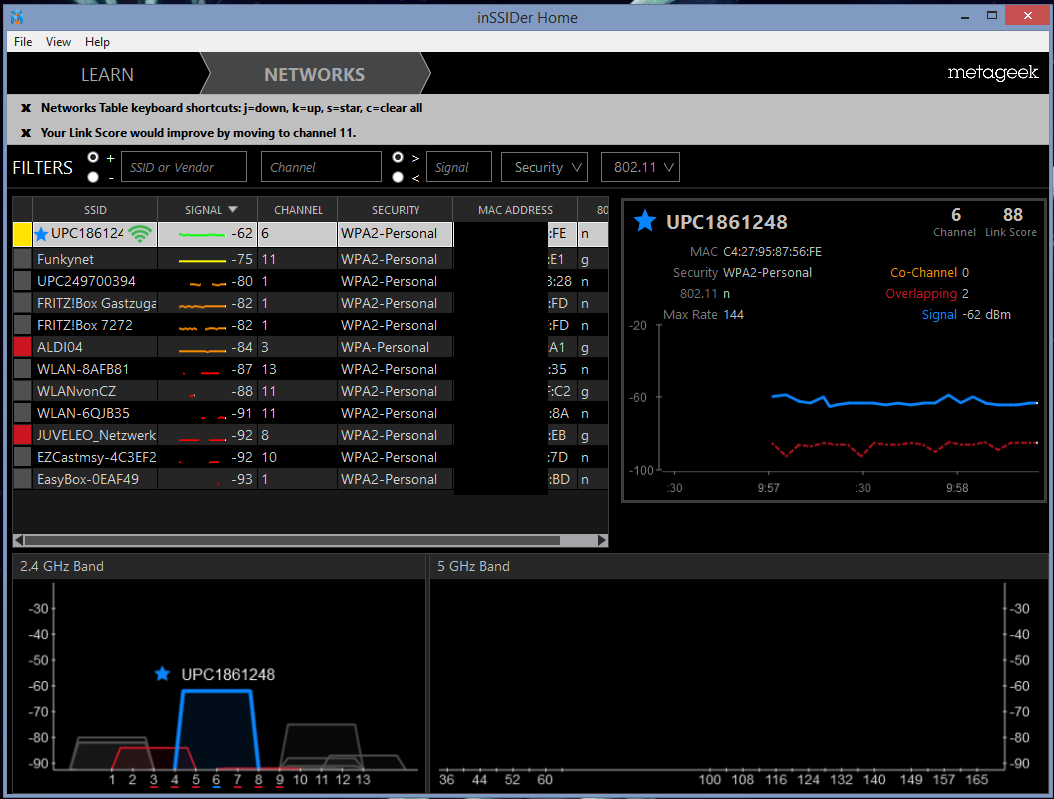Click the star in 2.4 GHz Band graph

click(x=162, y=673)
